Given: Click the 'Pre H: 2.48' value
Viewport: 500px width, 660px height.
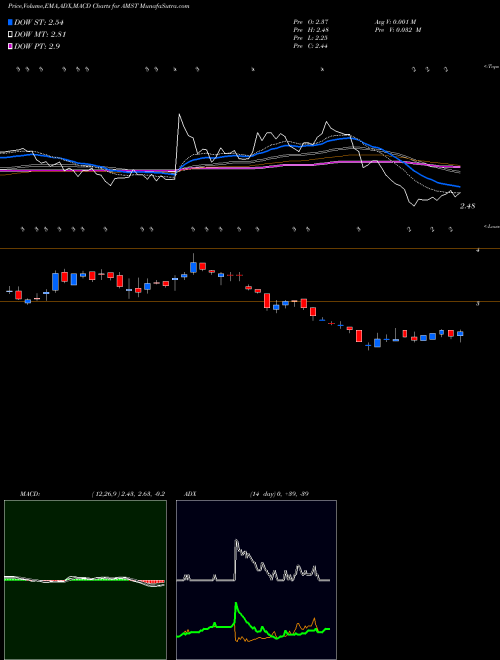Looking at the screenshot, I should pos(311,30).
